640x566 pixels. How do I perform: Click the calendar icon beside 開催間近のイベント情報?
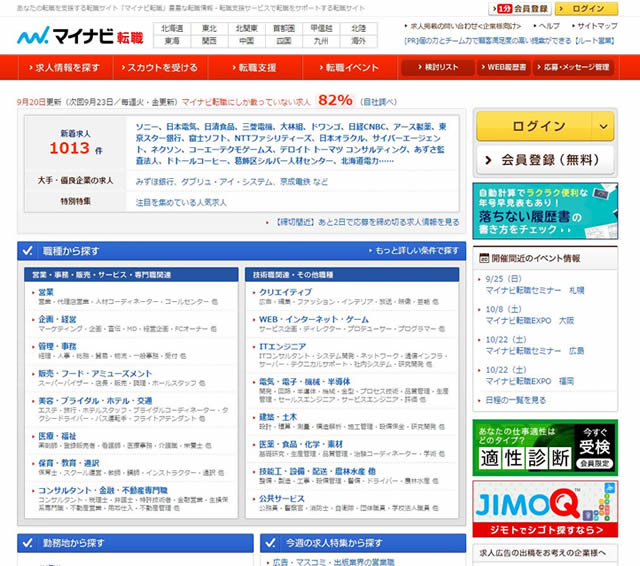(484, 258)
